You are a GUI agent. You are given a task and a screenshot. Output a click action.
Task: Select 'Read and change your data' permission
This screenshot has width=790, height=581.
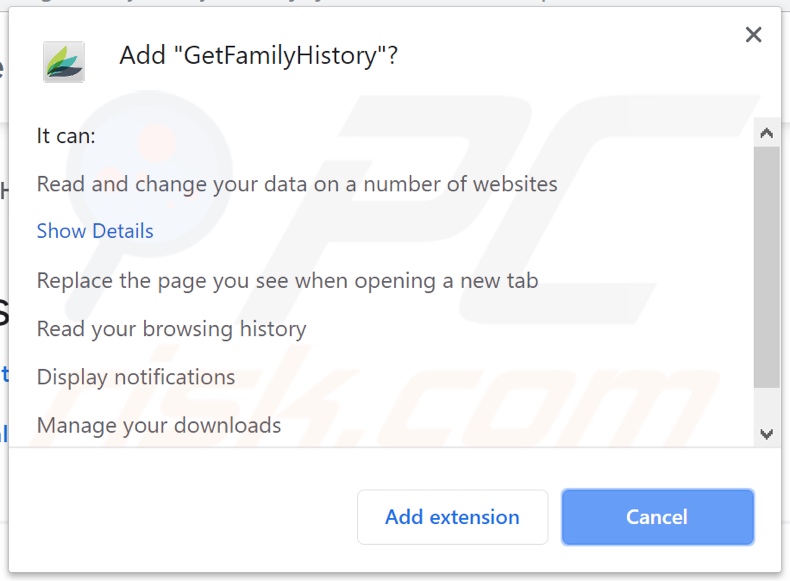pos(297,184)
